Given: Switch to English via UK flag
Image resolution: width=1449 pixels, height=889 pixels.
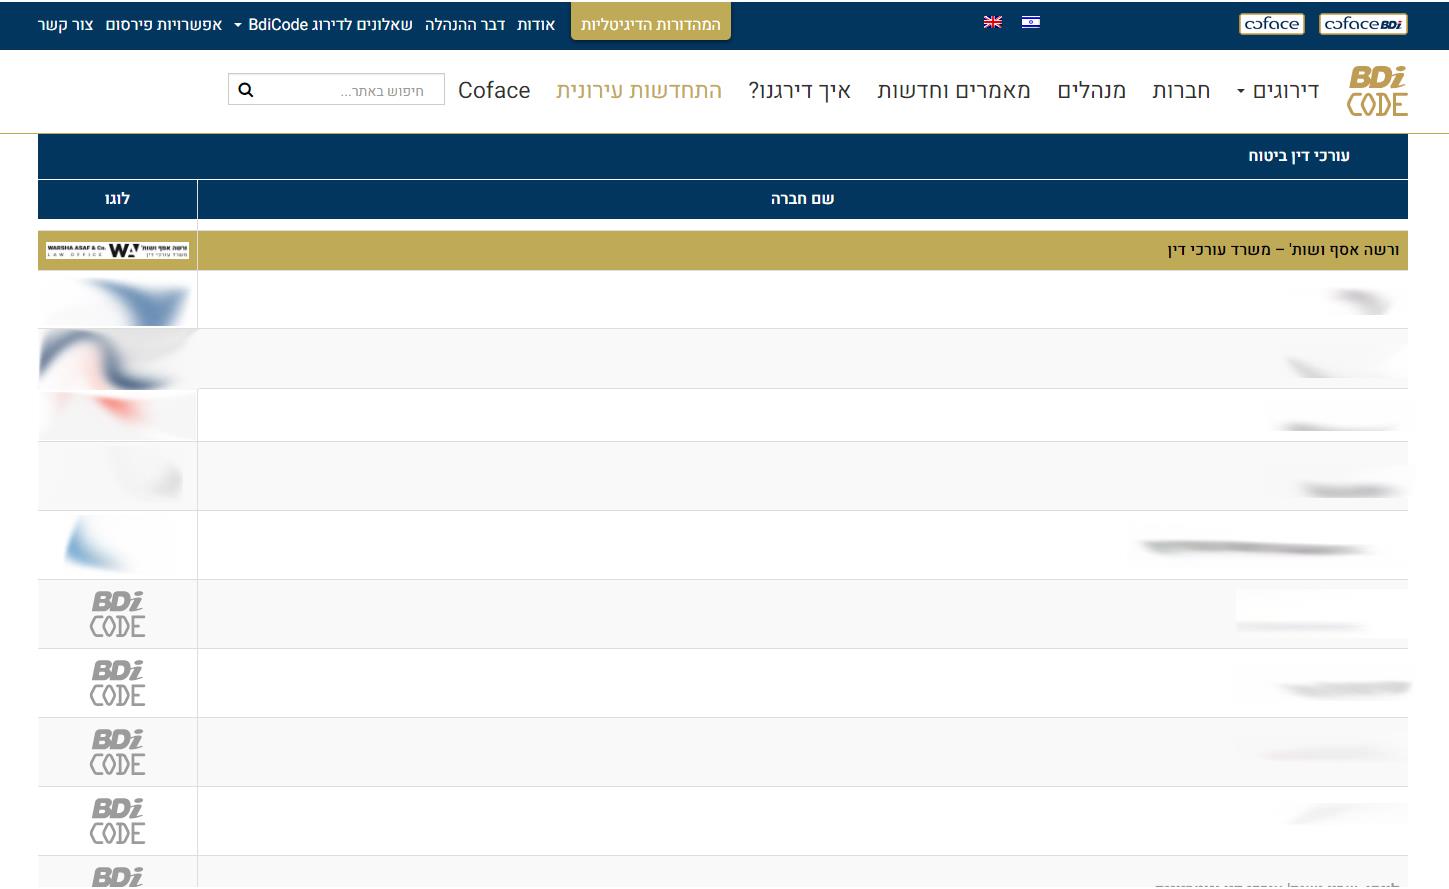Looking at the screenshot, I should point(992,22).
